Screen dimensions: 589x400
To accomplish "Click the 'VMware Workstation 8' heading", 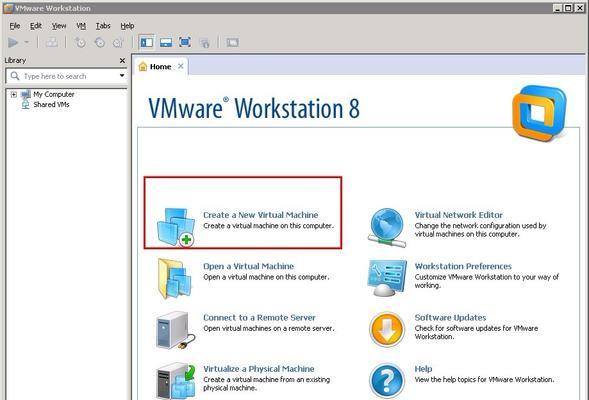I will (x=254, y=108).
